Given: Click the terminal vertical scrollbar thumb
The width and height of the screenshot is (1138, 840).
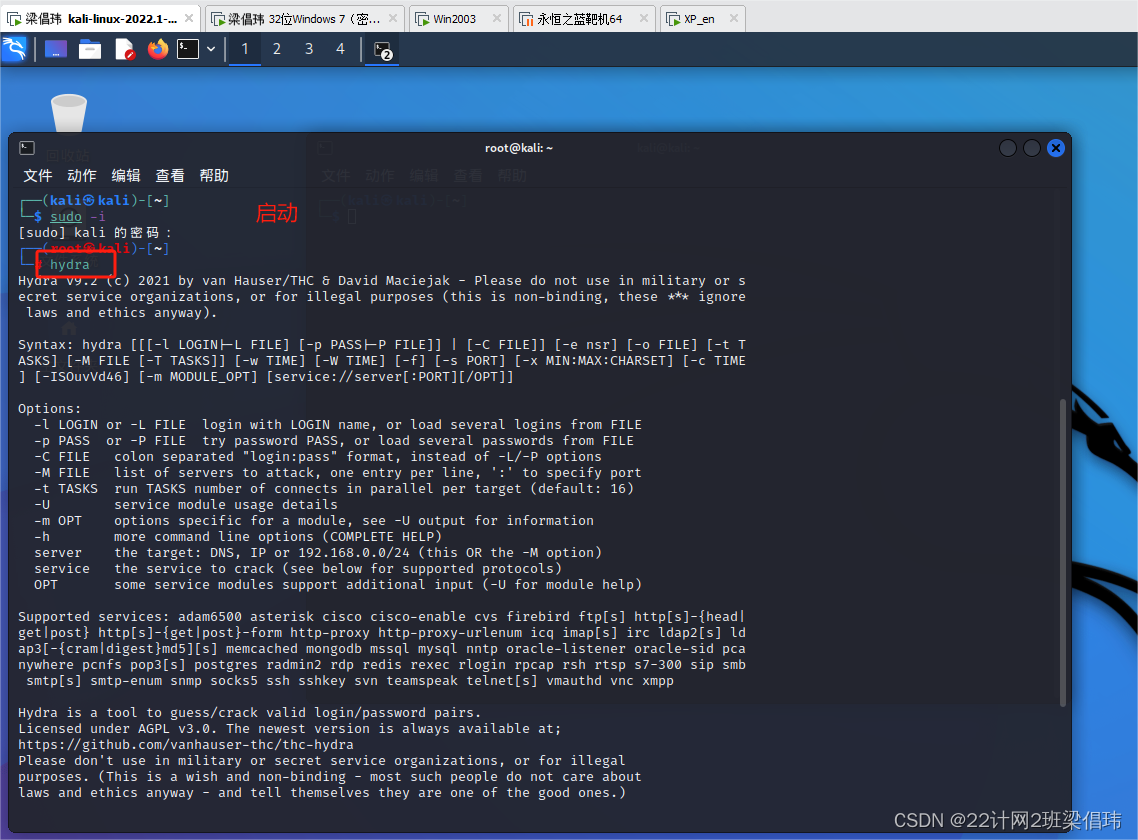Looking at the screenshot, I should click(x=1063, y=552).
